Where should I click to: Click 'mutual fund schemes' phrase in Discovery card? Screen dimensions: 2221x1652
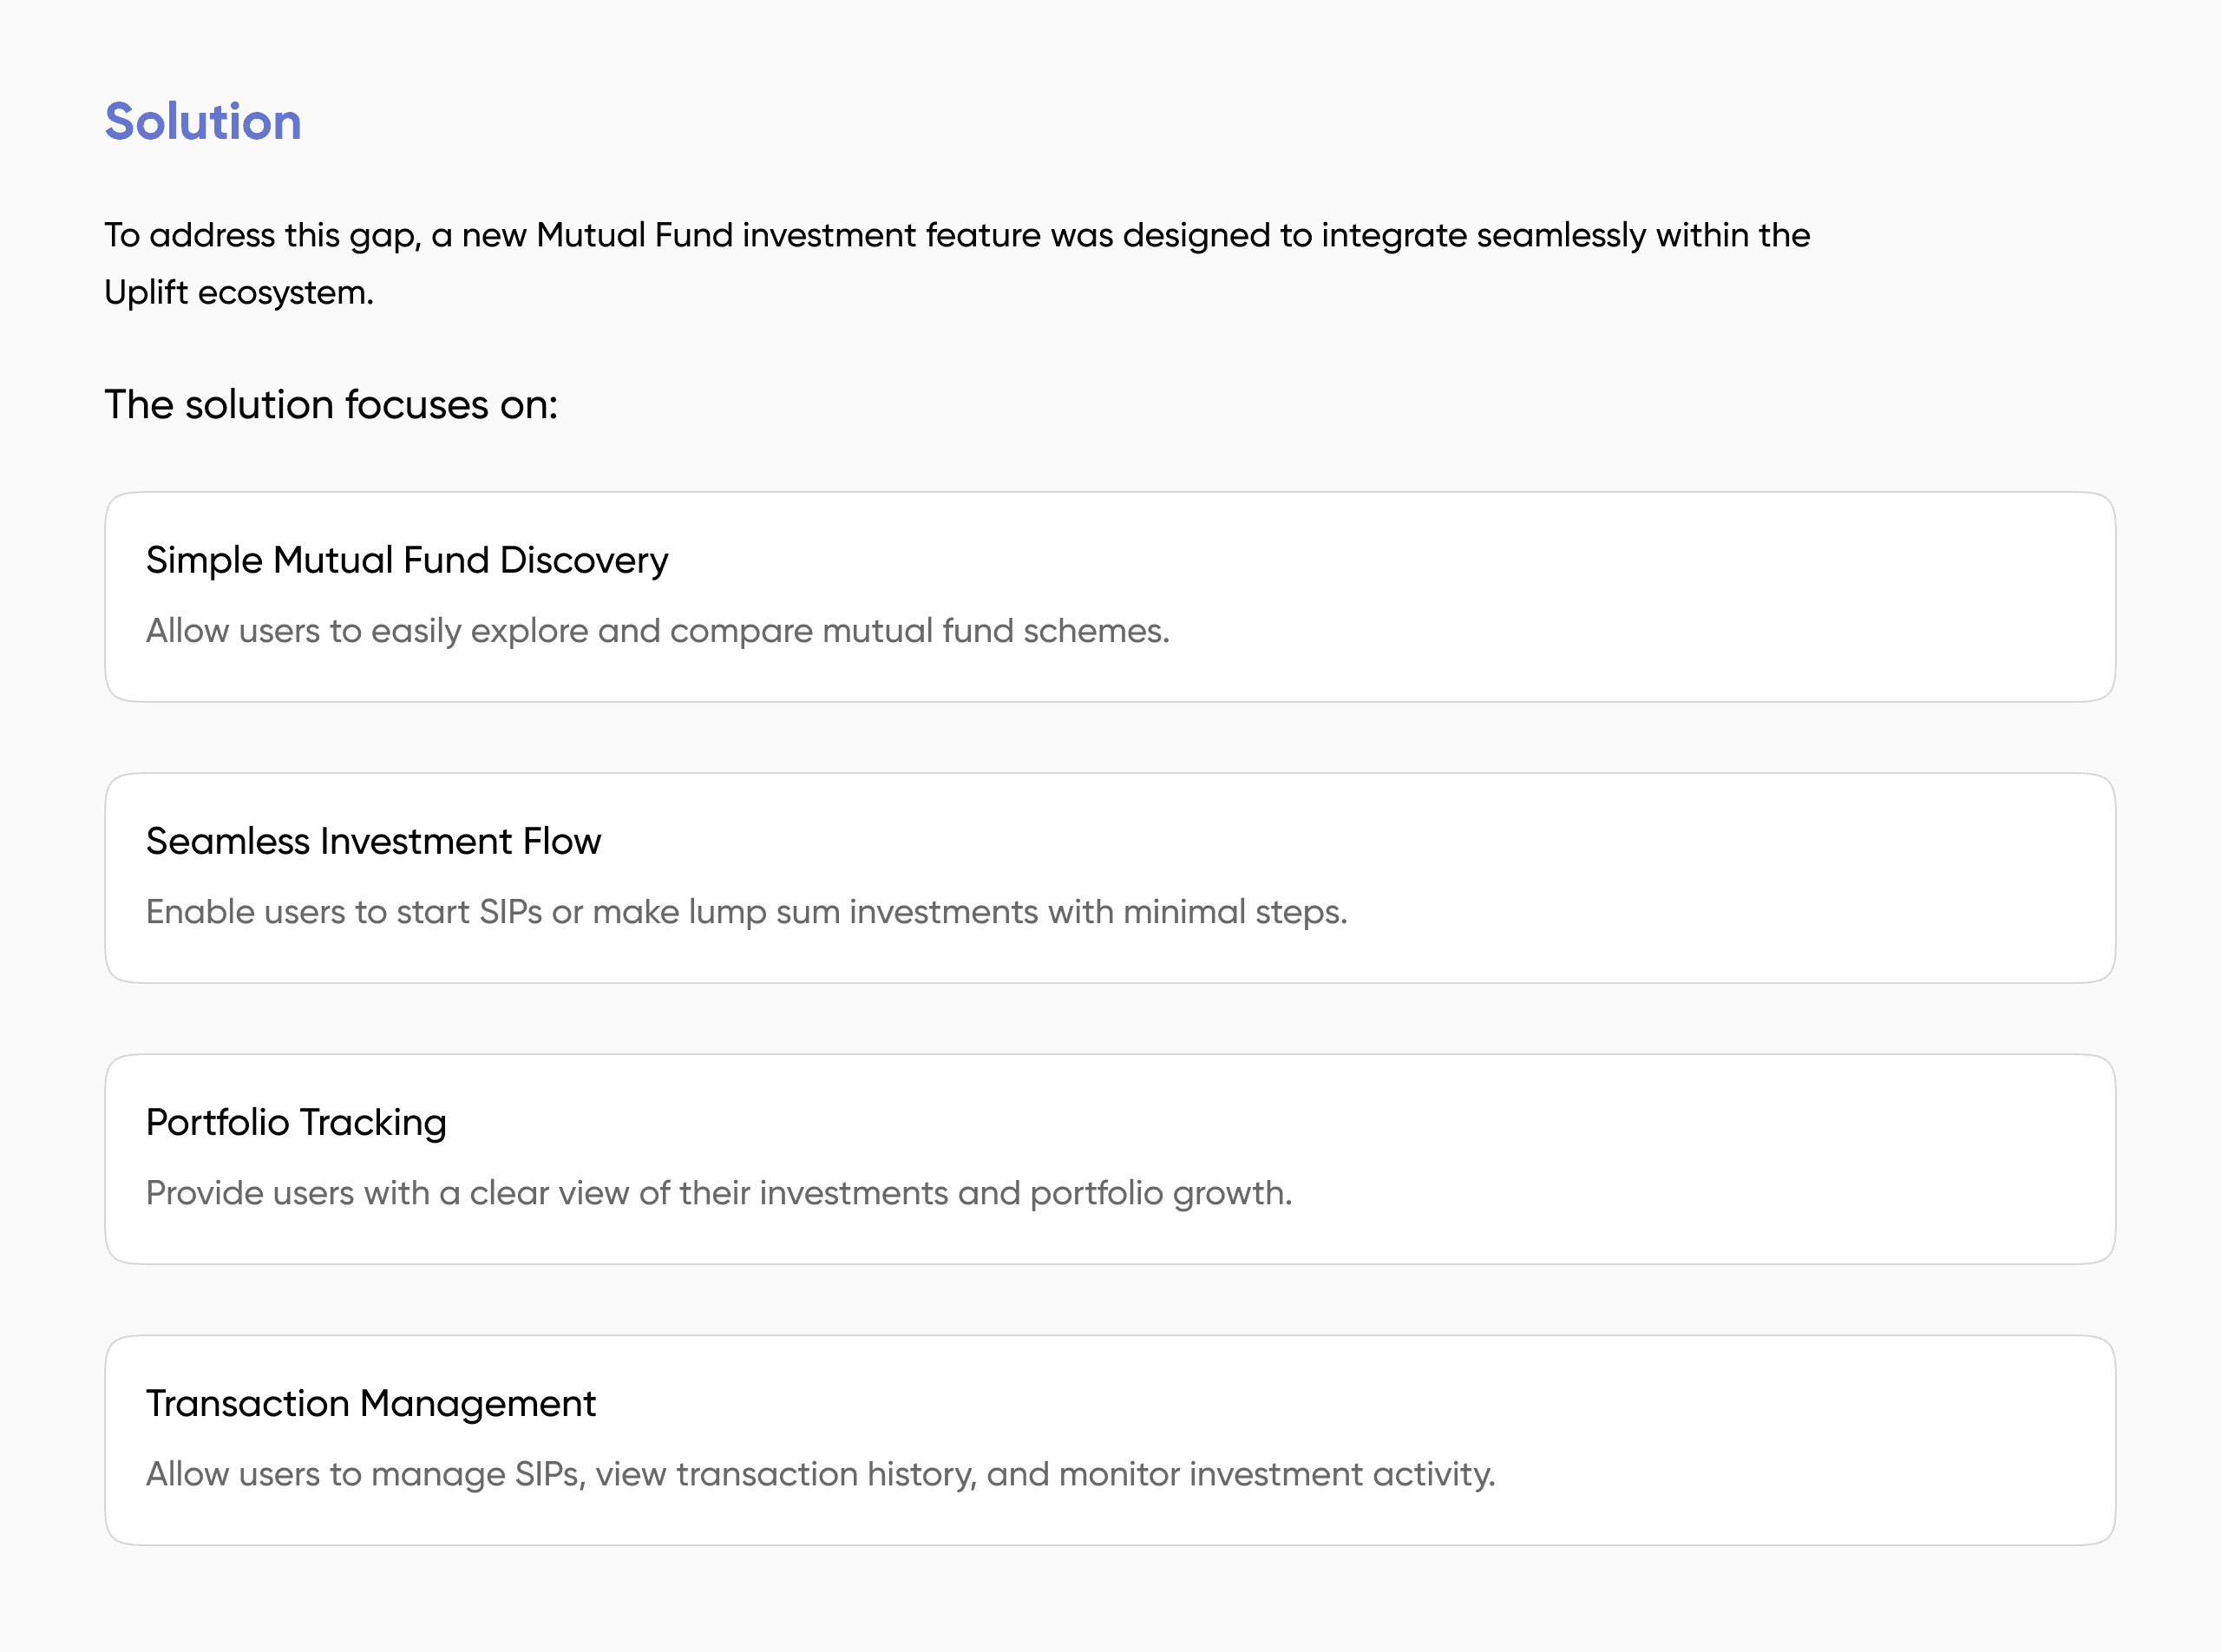tap(994, 631)
